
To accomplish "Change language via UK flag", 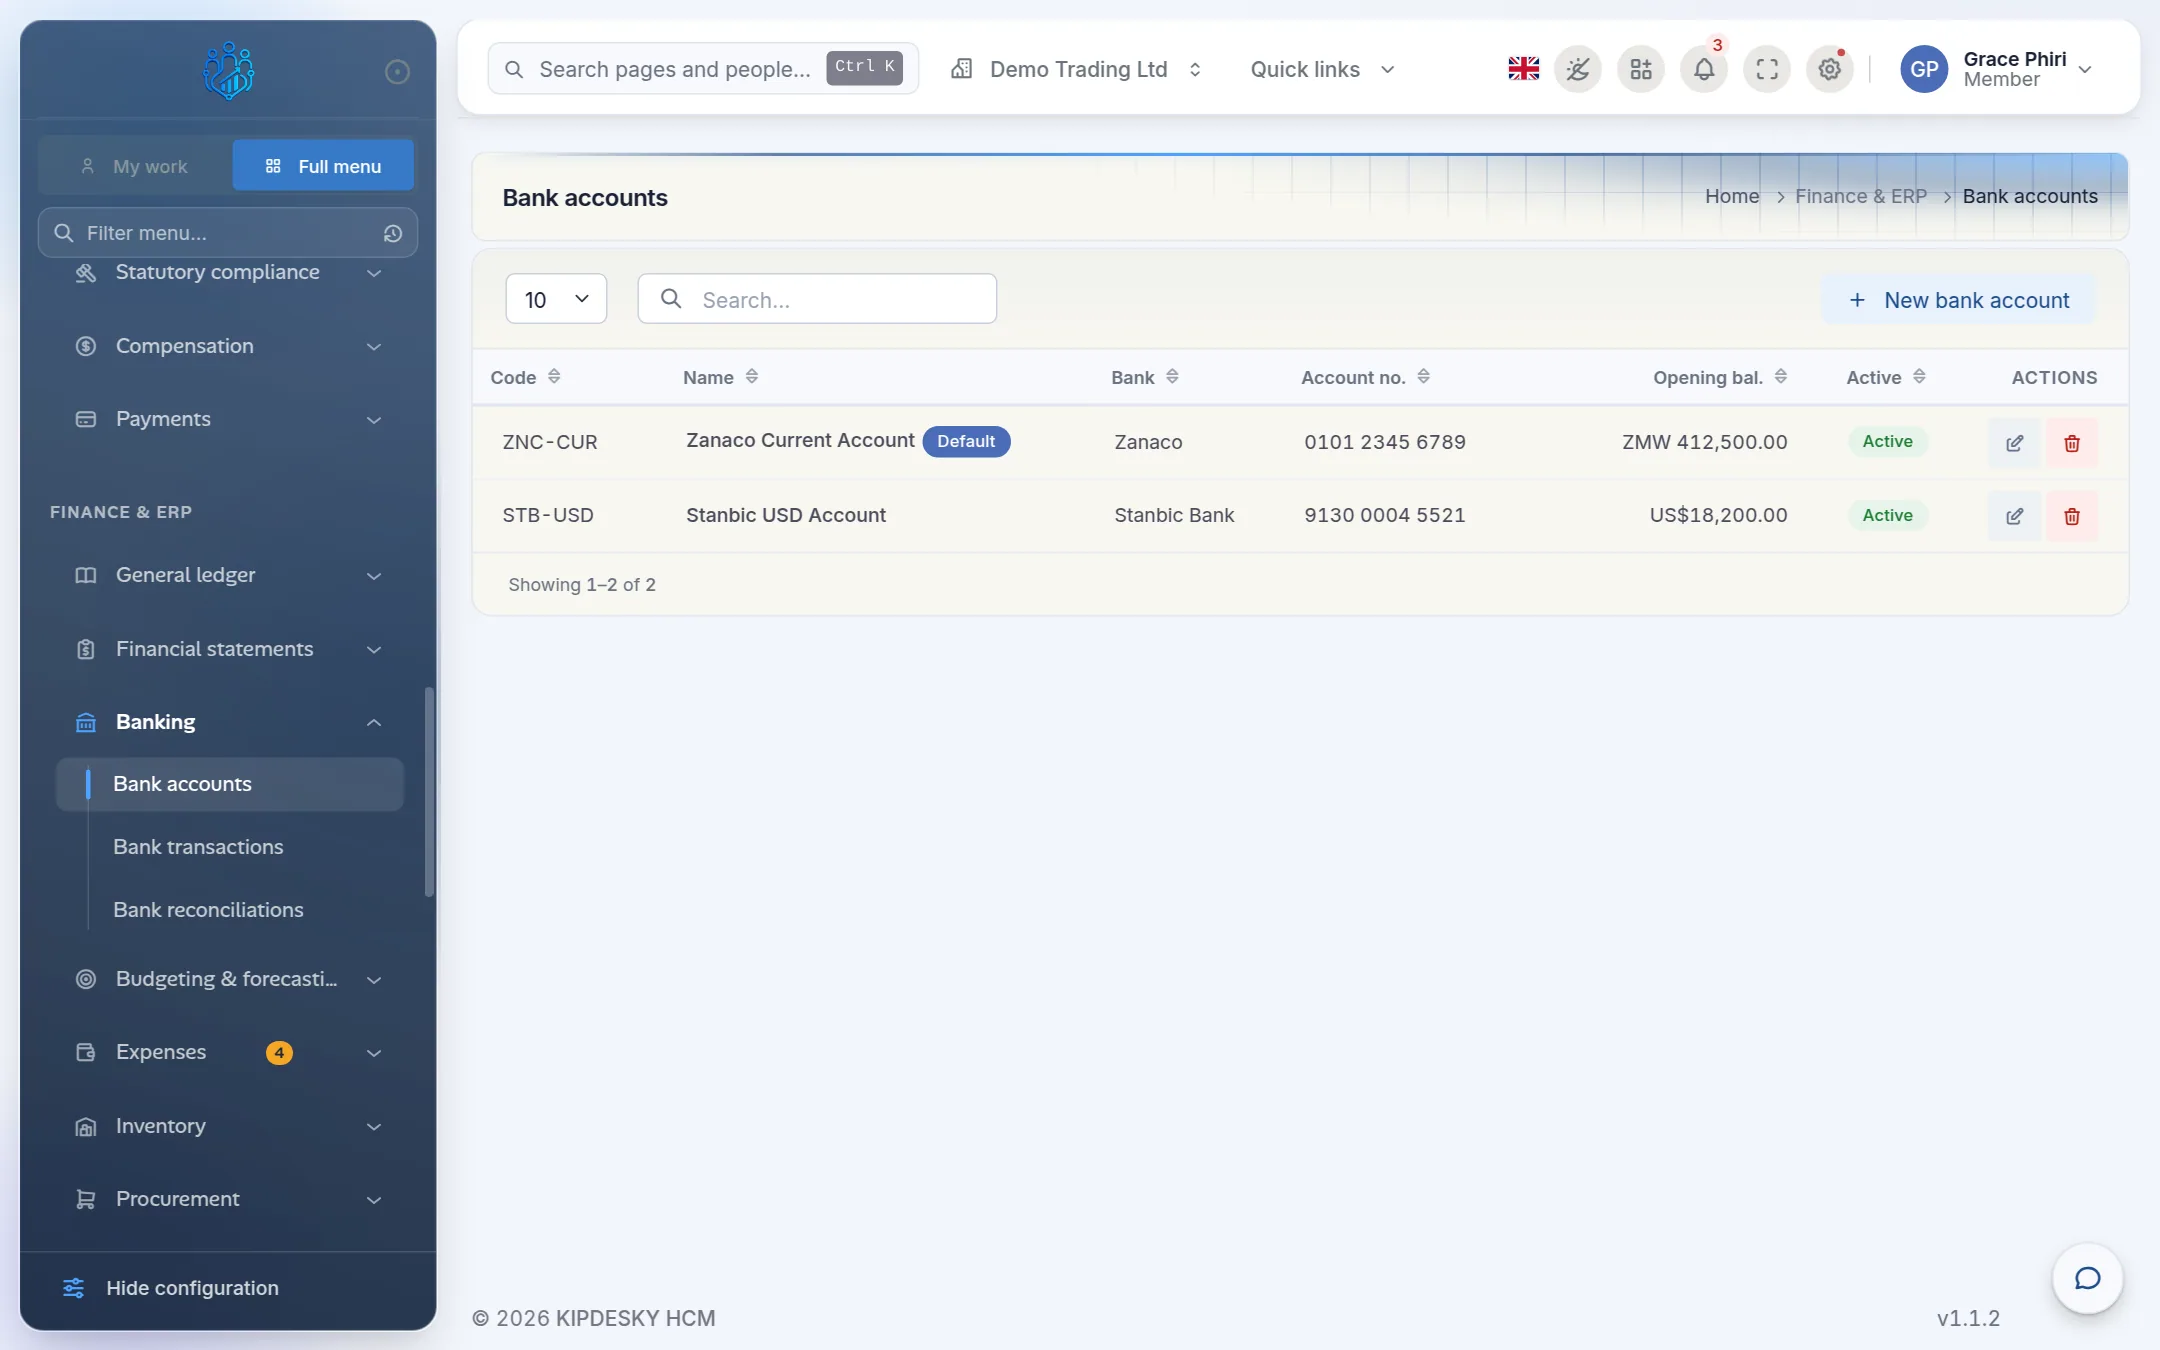I will pyautogui.click(x=1523, y=69).
